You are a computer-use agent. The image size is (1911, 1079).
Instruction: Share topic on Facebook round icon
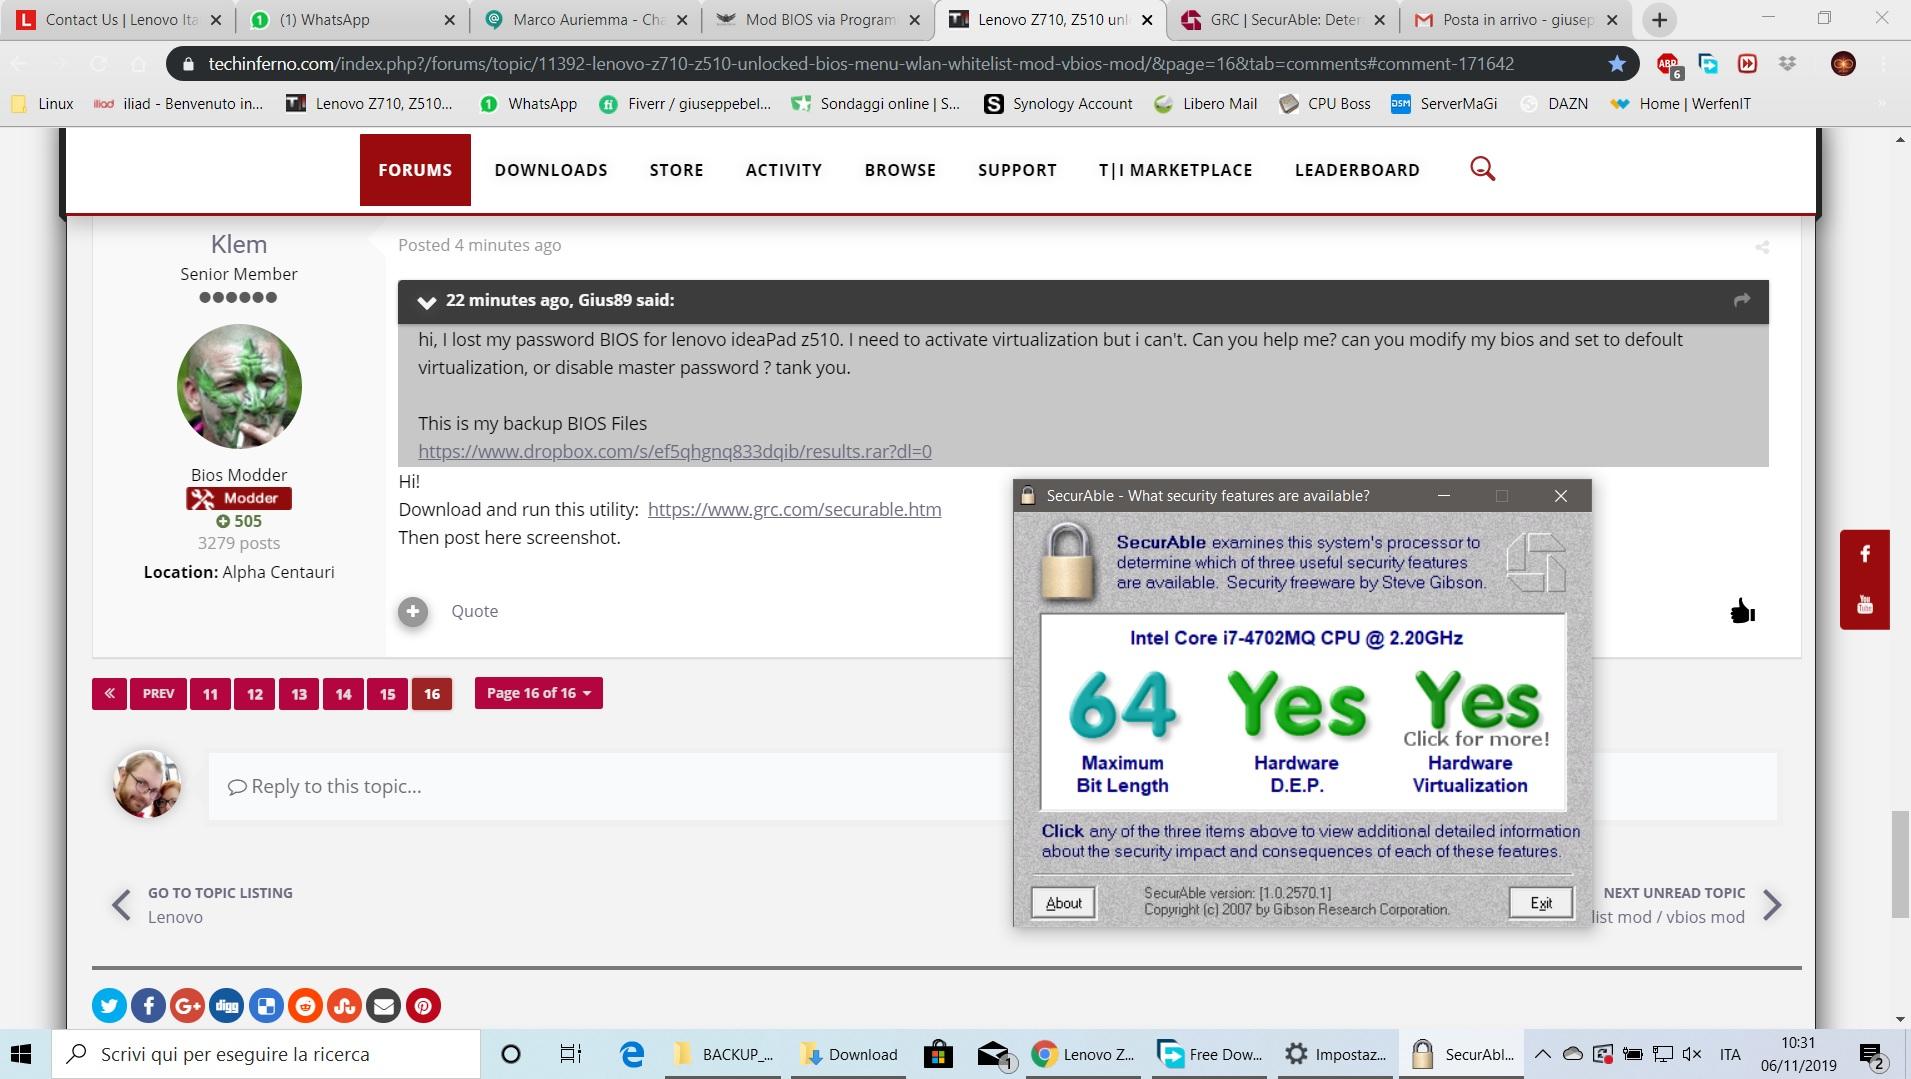click(149, 1006)
